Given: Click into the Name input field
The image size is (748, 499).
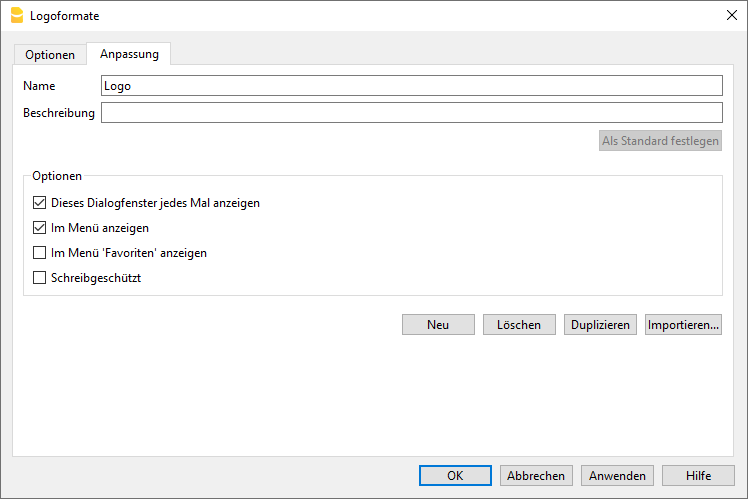Looking at the screenshot, I should point(411,86).
